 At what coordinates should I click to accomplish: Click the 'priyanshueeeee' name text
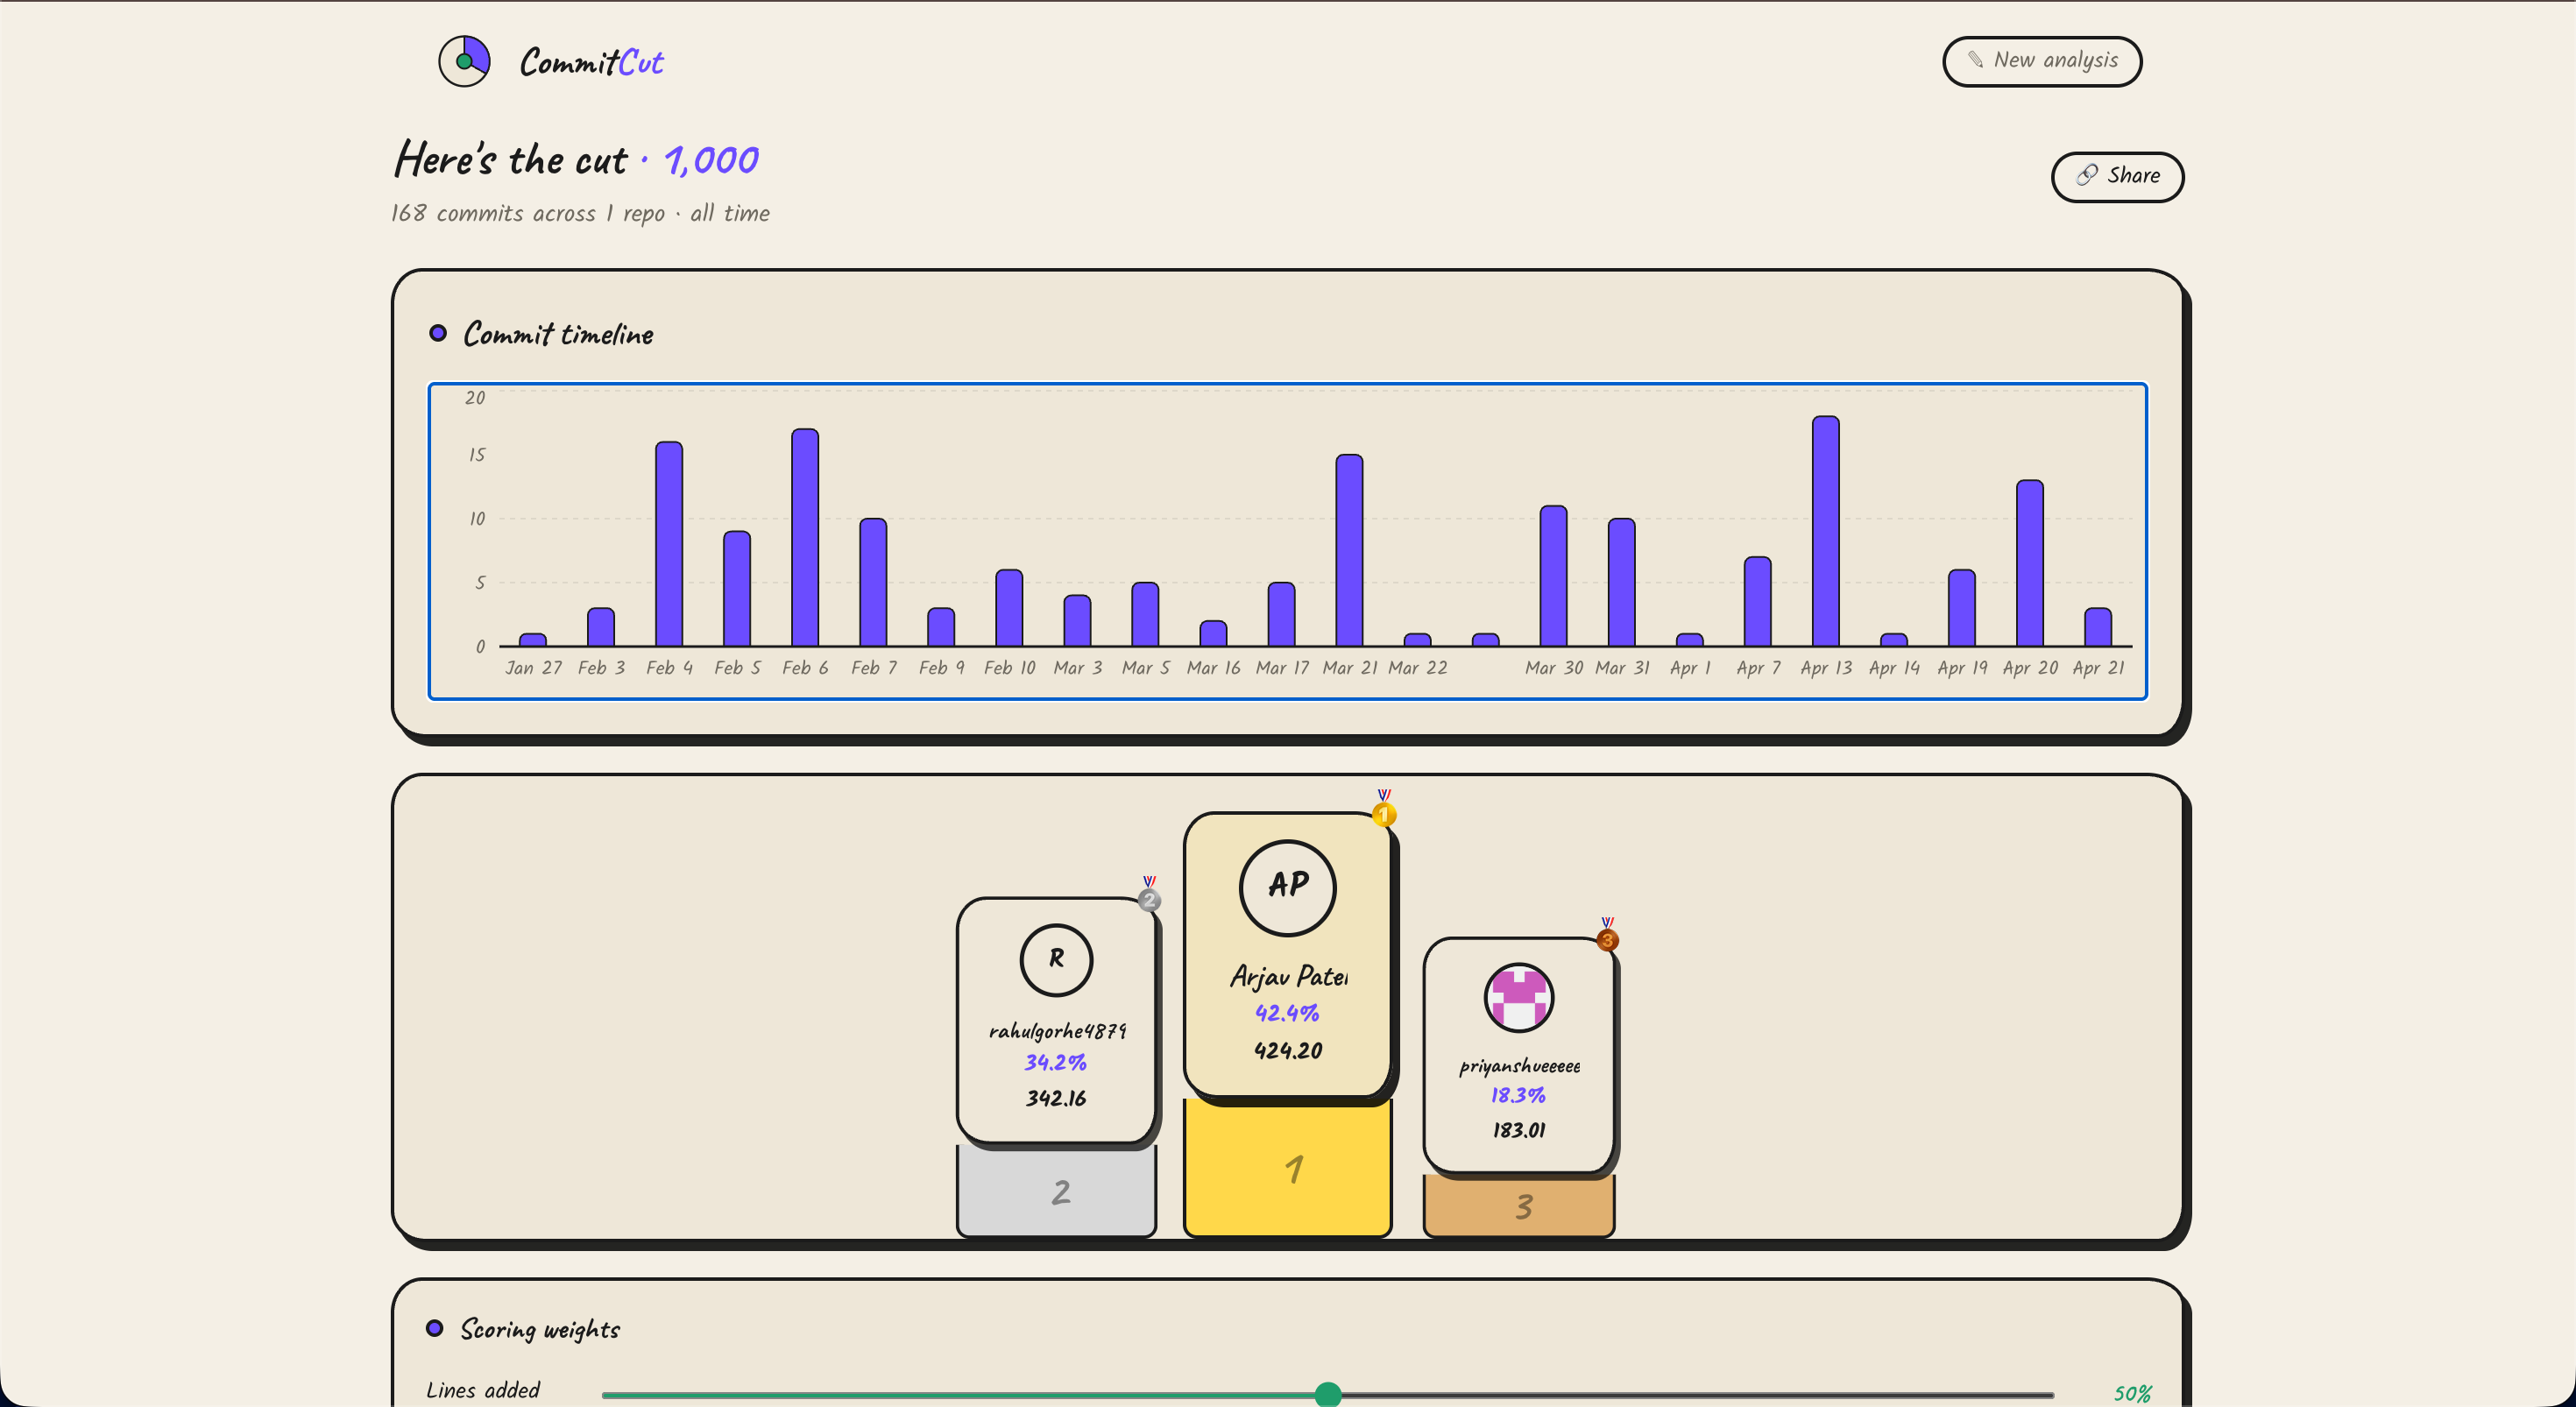click(1519, 1066)
